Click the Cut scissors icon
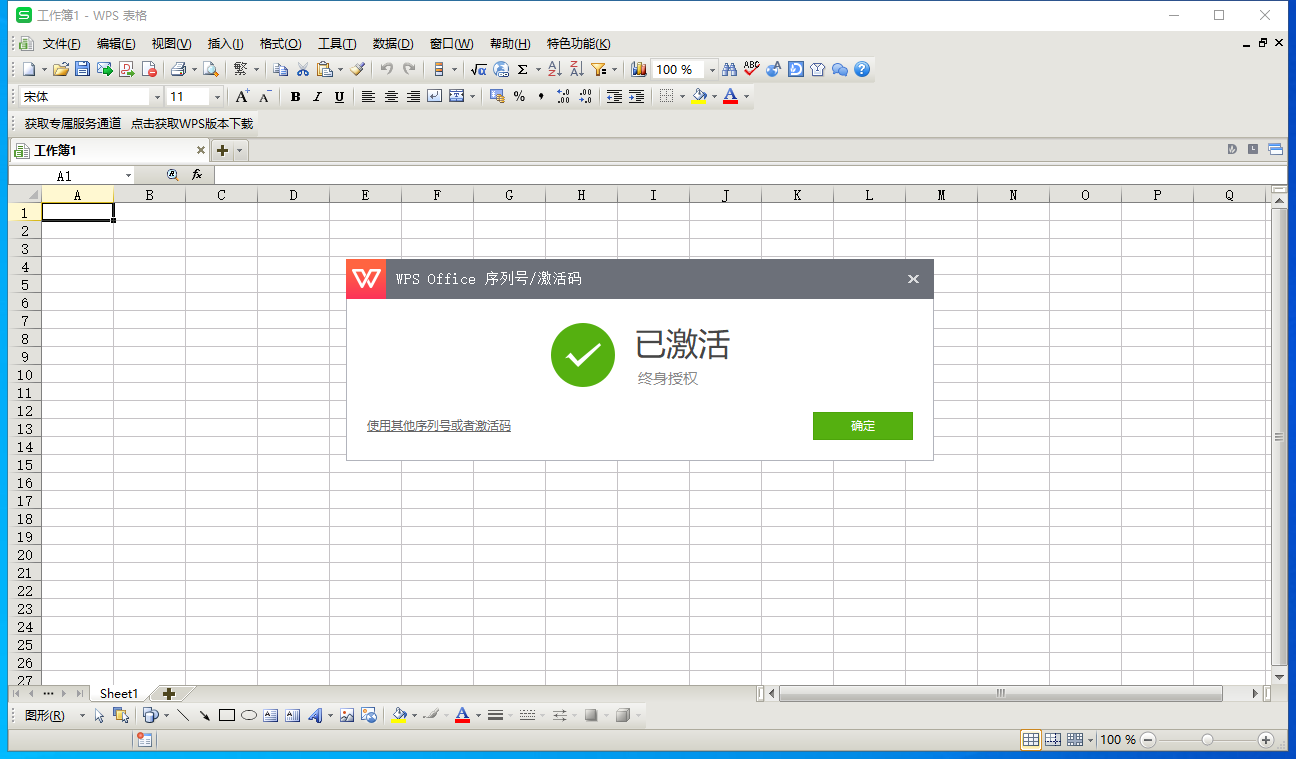1296x759 pixels. (x=303, y=69)
